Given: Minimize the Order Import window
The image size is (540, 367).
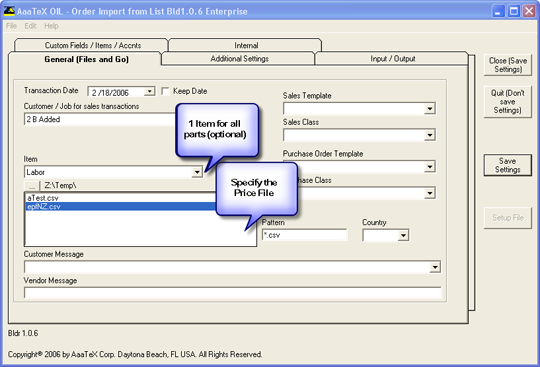Looking at the screenshot, I should point(498,11).
